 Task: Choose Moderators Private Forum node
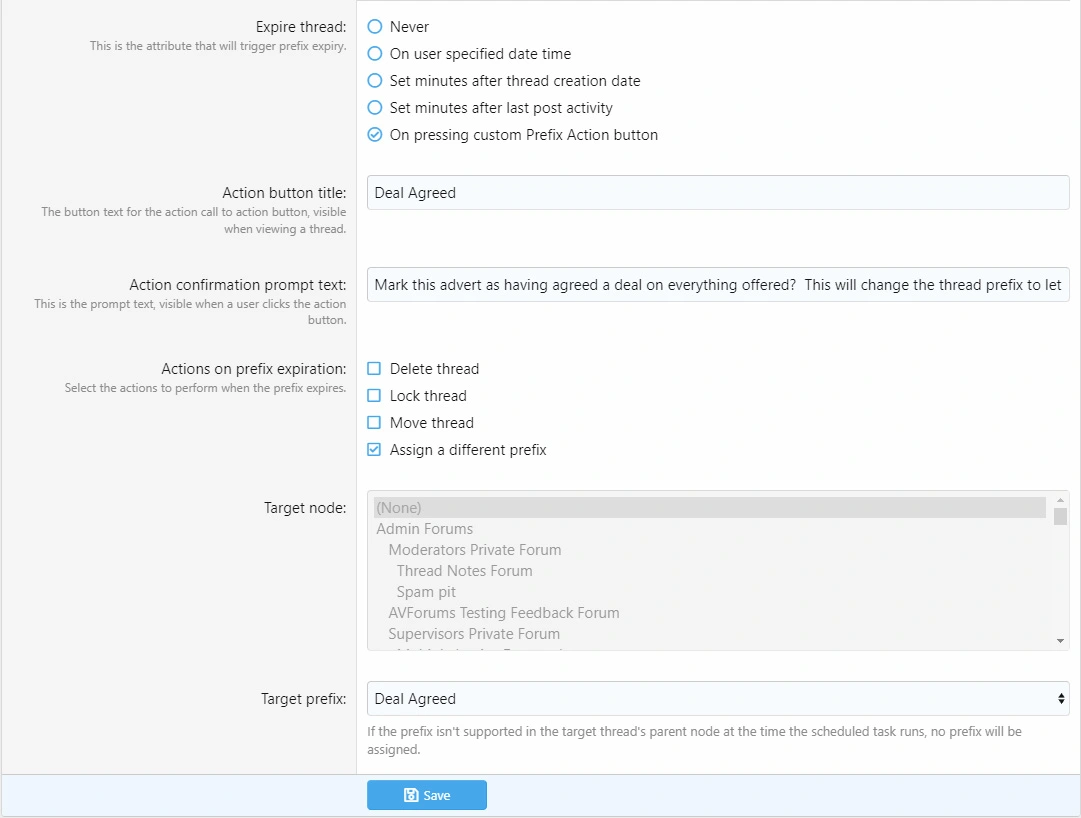(x=475, y=550)
